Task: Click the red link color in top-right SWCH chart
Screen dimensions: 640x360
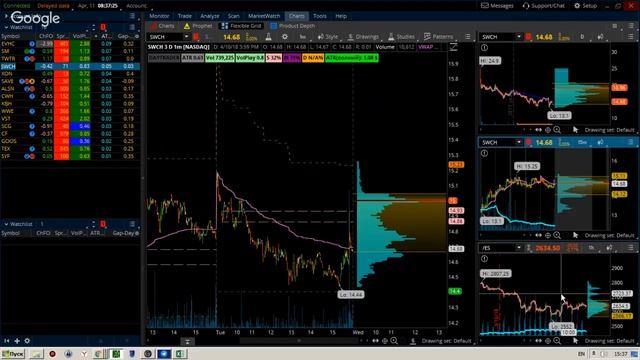Action: (x=528, y=37)
